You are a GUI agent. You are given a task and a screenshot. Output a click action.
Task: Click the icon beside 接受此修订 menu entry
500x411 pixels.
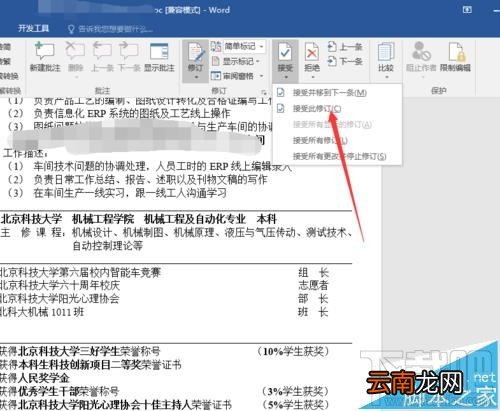[281, 108]
